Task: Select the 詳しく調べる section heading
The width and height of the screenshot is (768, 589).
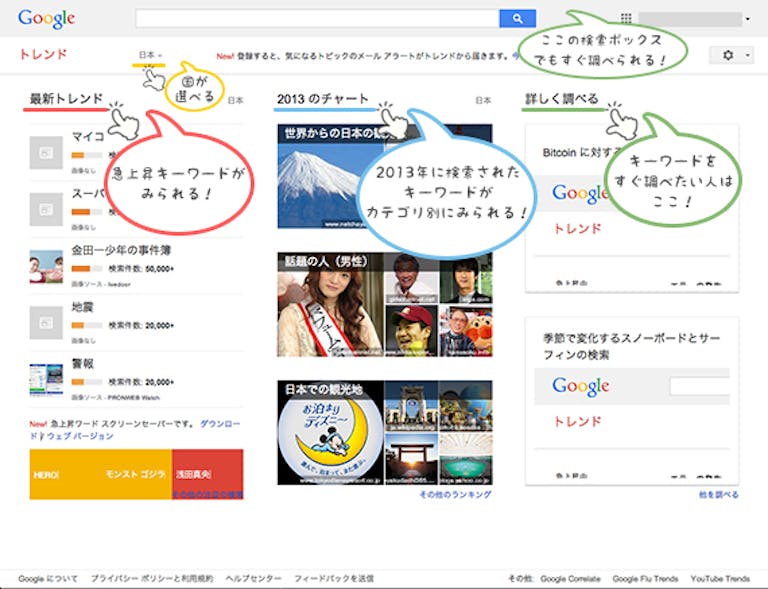Action: pos(561,99)
